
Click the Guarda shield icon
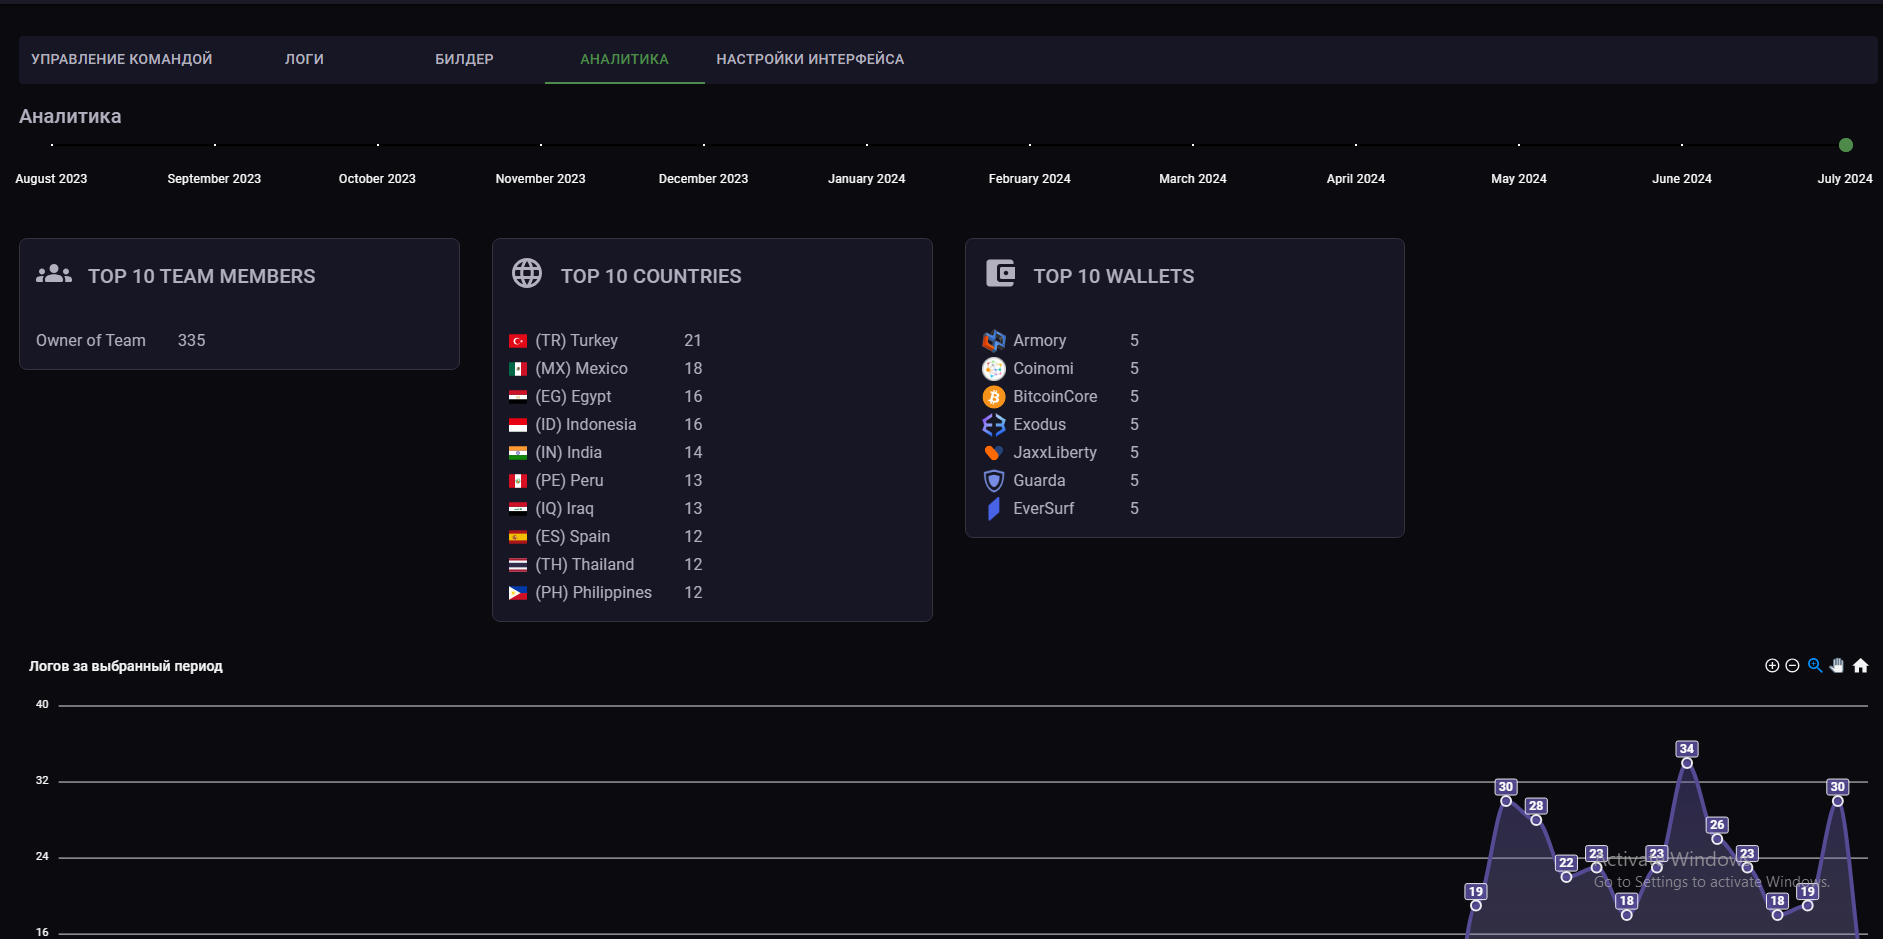point(994,481)
